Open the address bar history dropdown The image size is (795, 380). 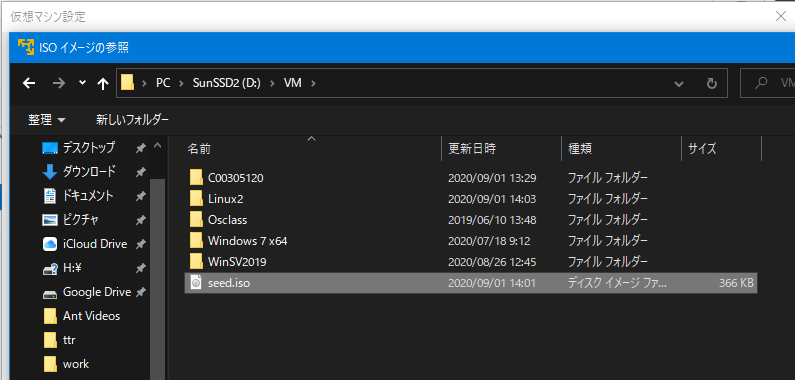[679, 84]
